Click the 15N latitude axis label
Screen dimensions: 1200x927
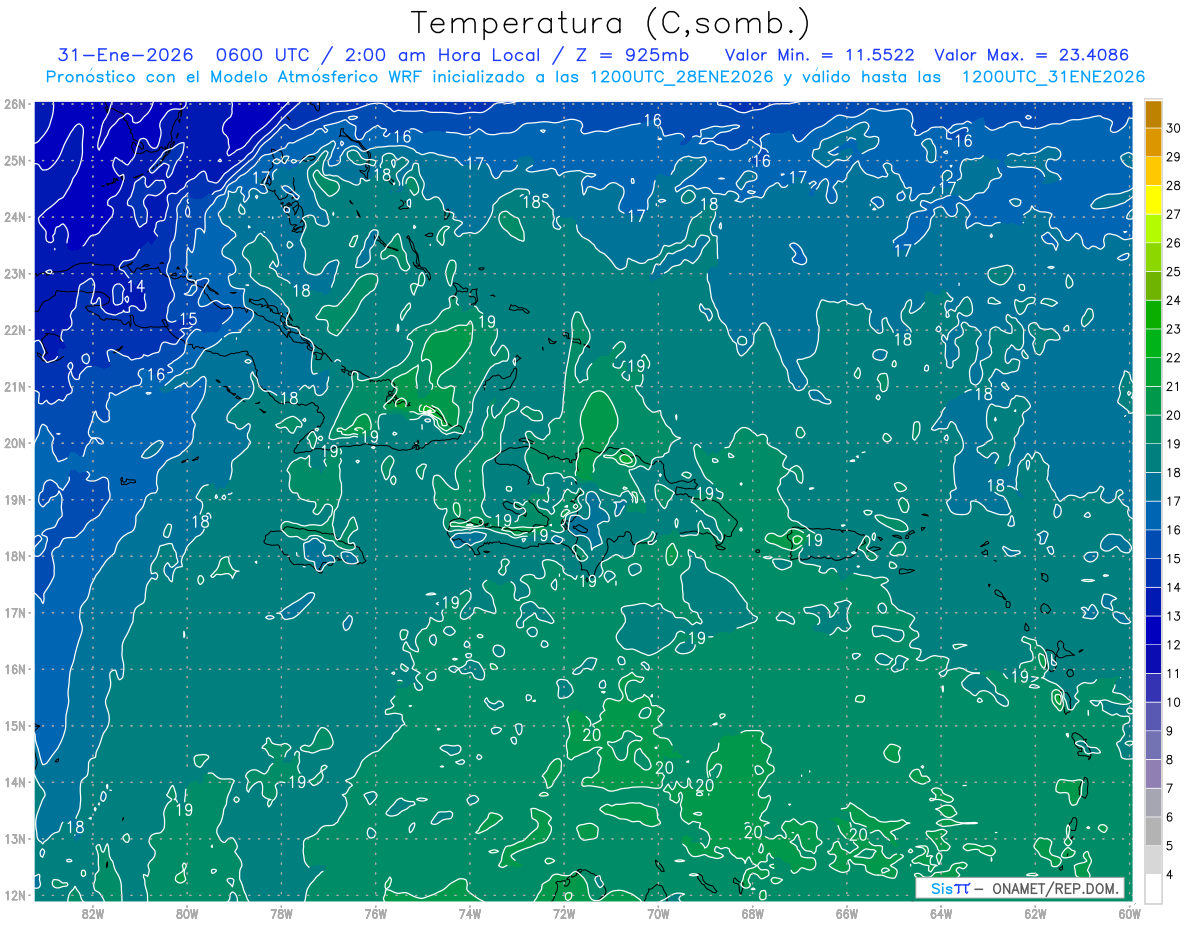[x=15, y=726]
